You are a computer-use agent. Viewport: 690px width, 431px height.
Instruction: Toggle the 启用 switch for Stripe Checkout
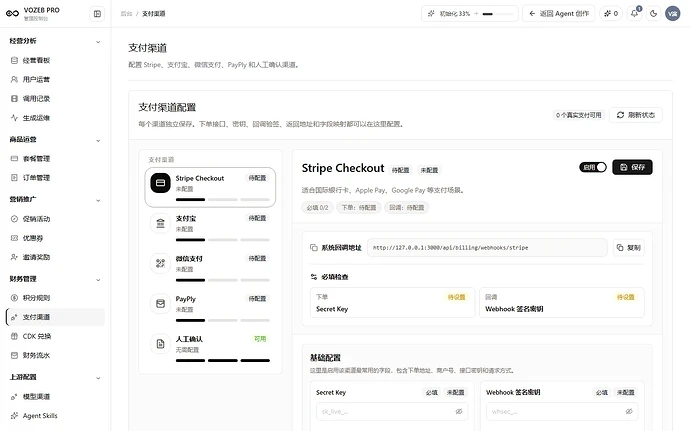[x=593, y=167]
